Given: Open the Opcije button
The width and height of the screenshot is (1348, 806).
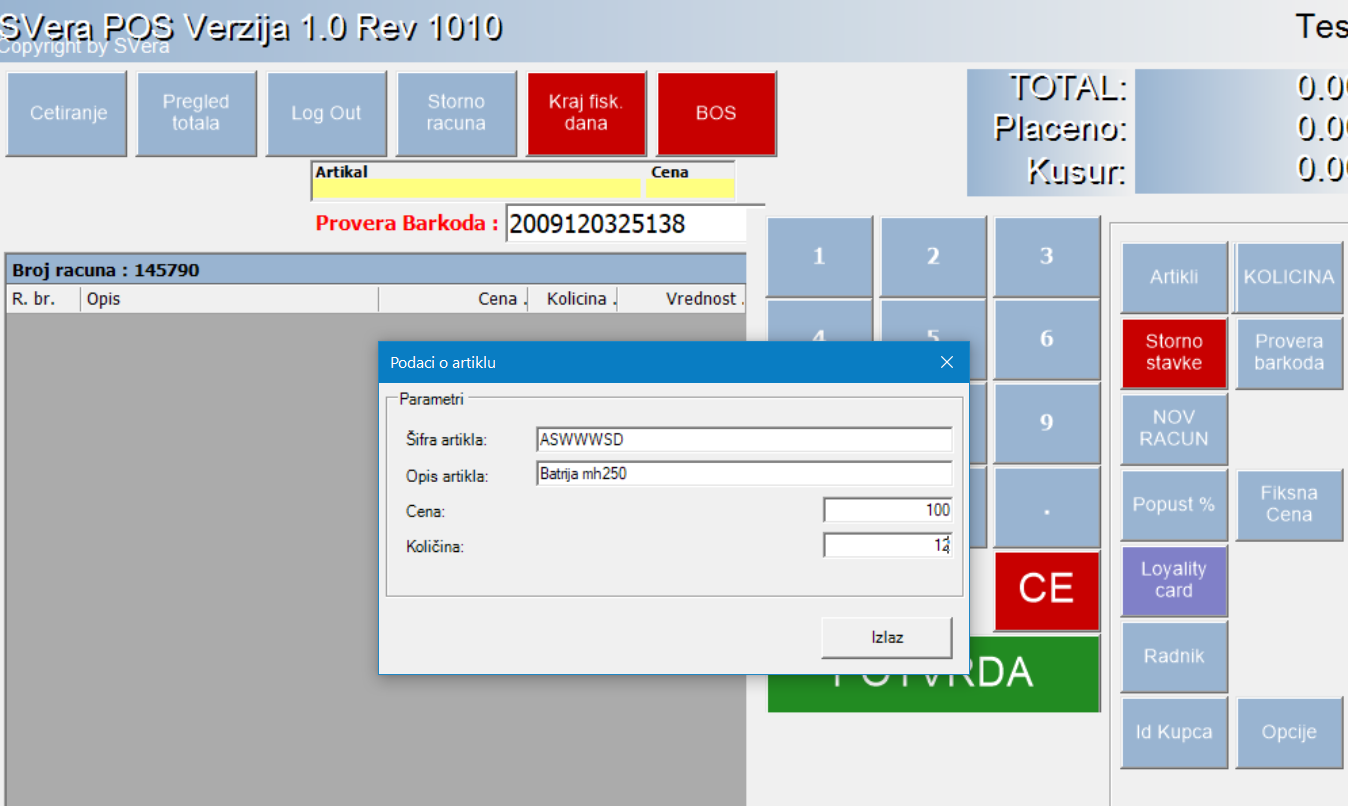Looking at the screenshot, I should click(x=1288, y=732).
